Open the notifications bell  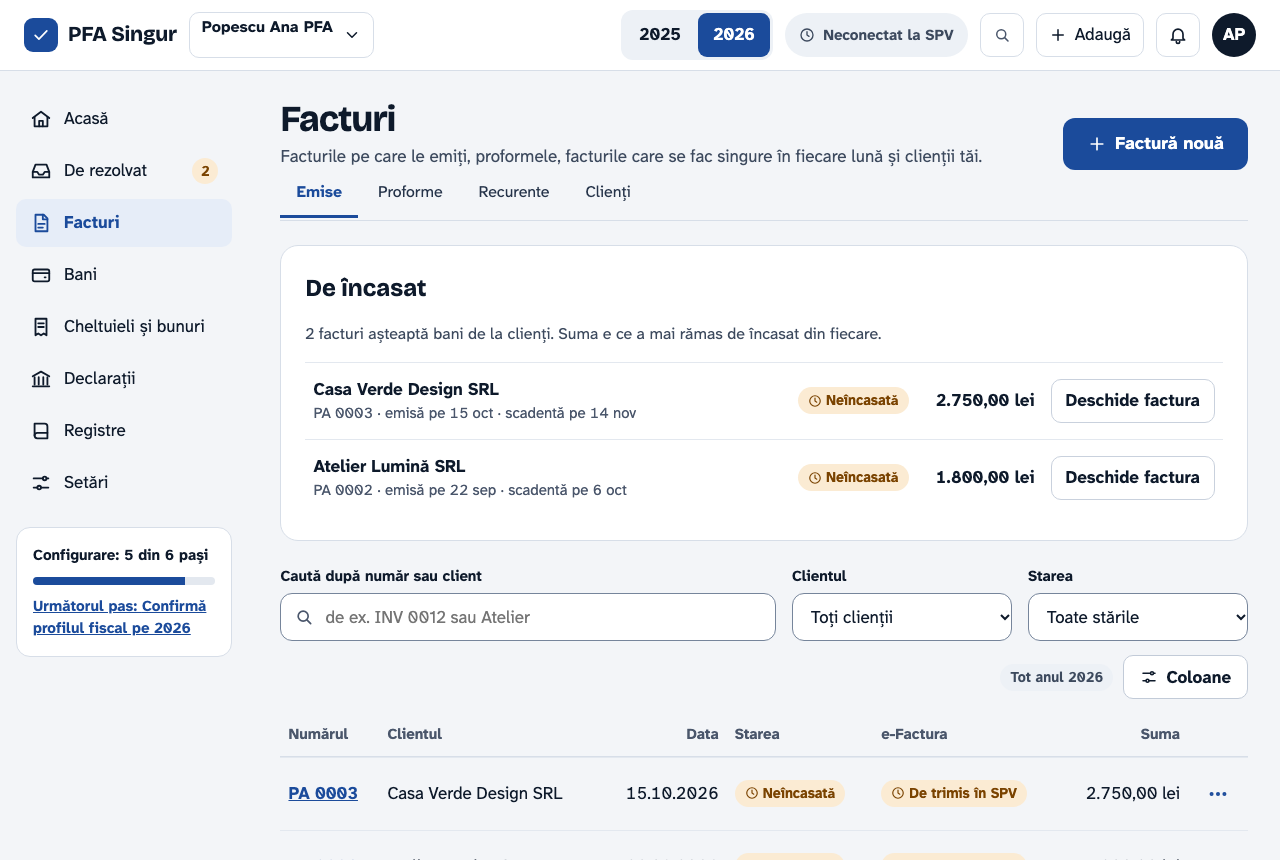(1178, 35)
